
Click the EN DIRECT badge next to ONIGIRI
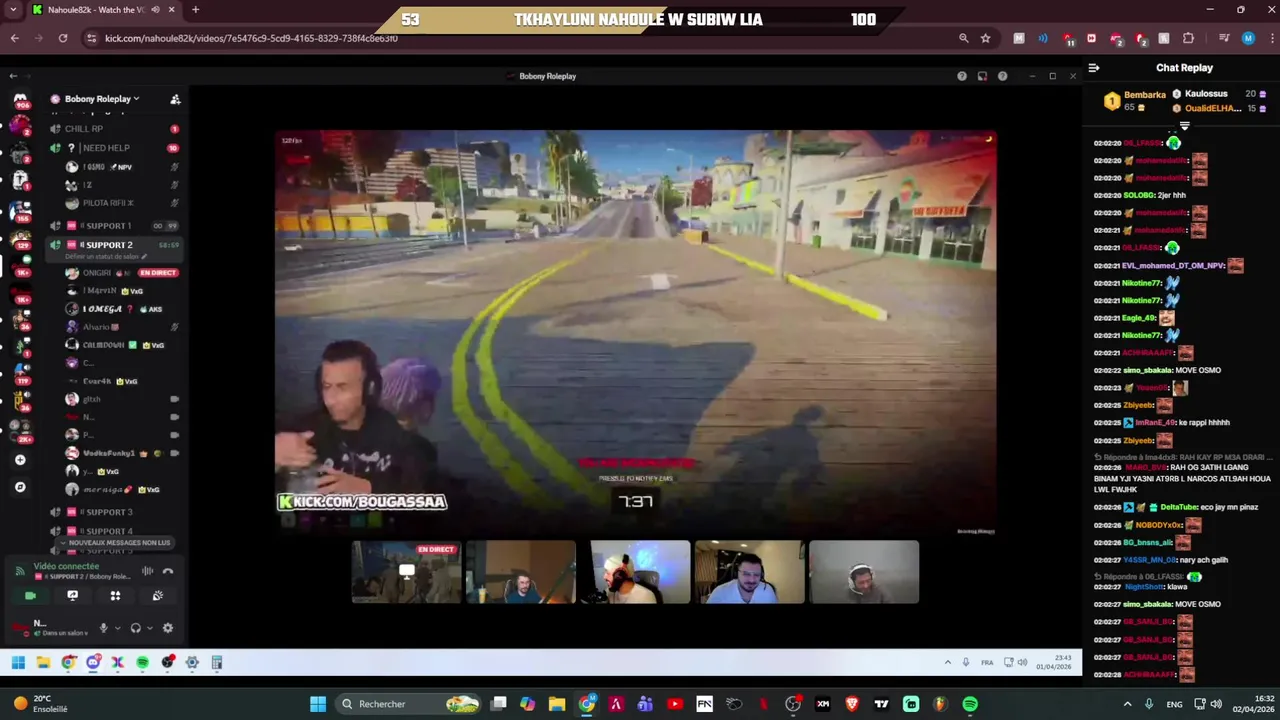tap(158, 273)
